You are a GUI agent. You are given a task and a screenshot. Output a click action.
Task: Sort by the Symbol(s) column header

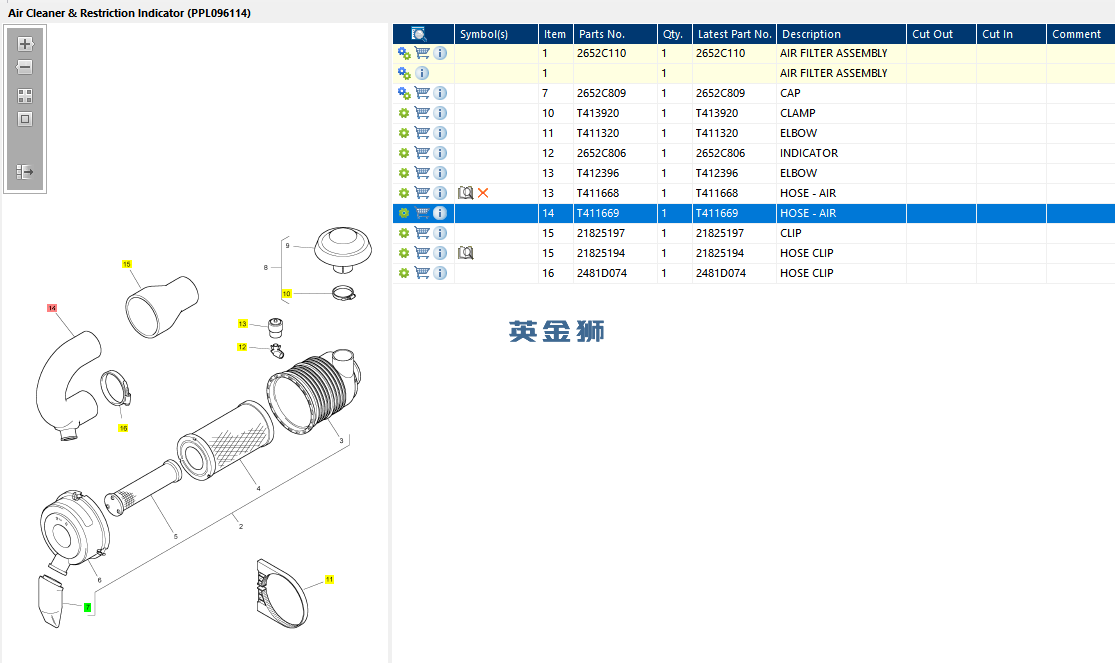pos(496,33)
